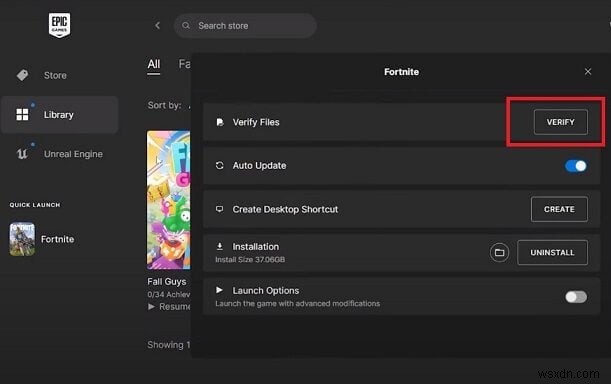Open Fortnite thumbnail in Quick Launch

pyautogui.click(x=22, y=239)
